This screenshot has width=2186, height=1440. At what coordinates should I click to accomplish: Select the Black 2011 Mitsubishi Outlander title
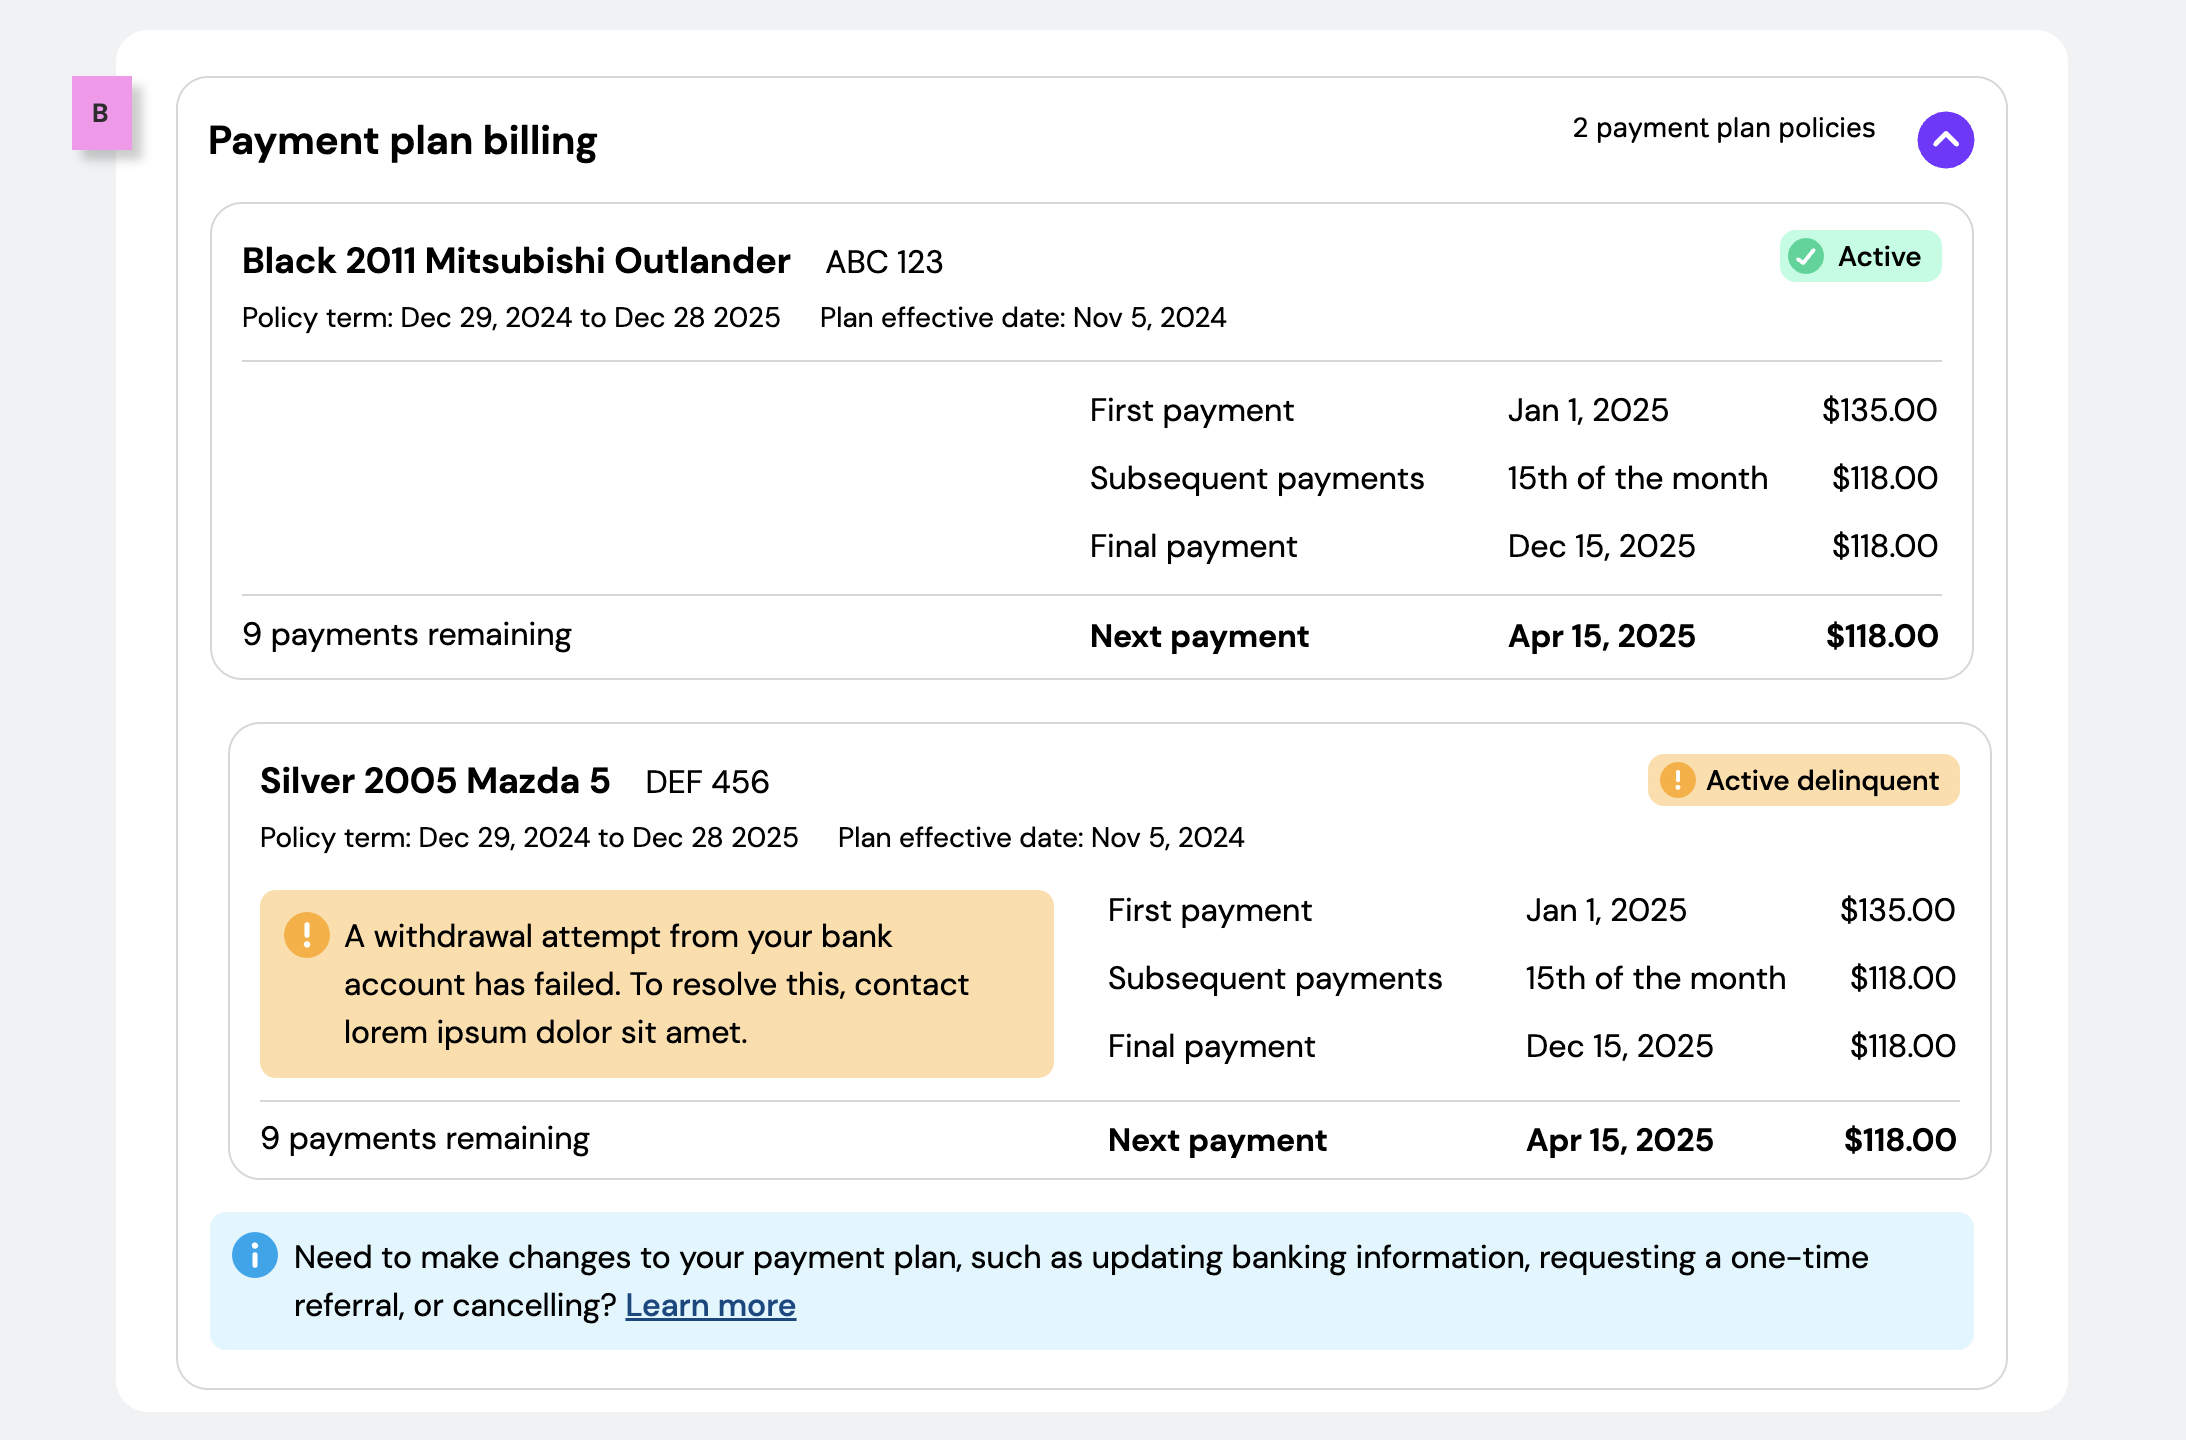(516, 261)
